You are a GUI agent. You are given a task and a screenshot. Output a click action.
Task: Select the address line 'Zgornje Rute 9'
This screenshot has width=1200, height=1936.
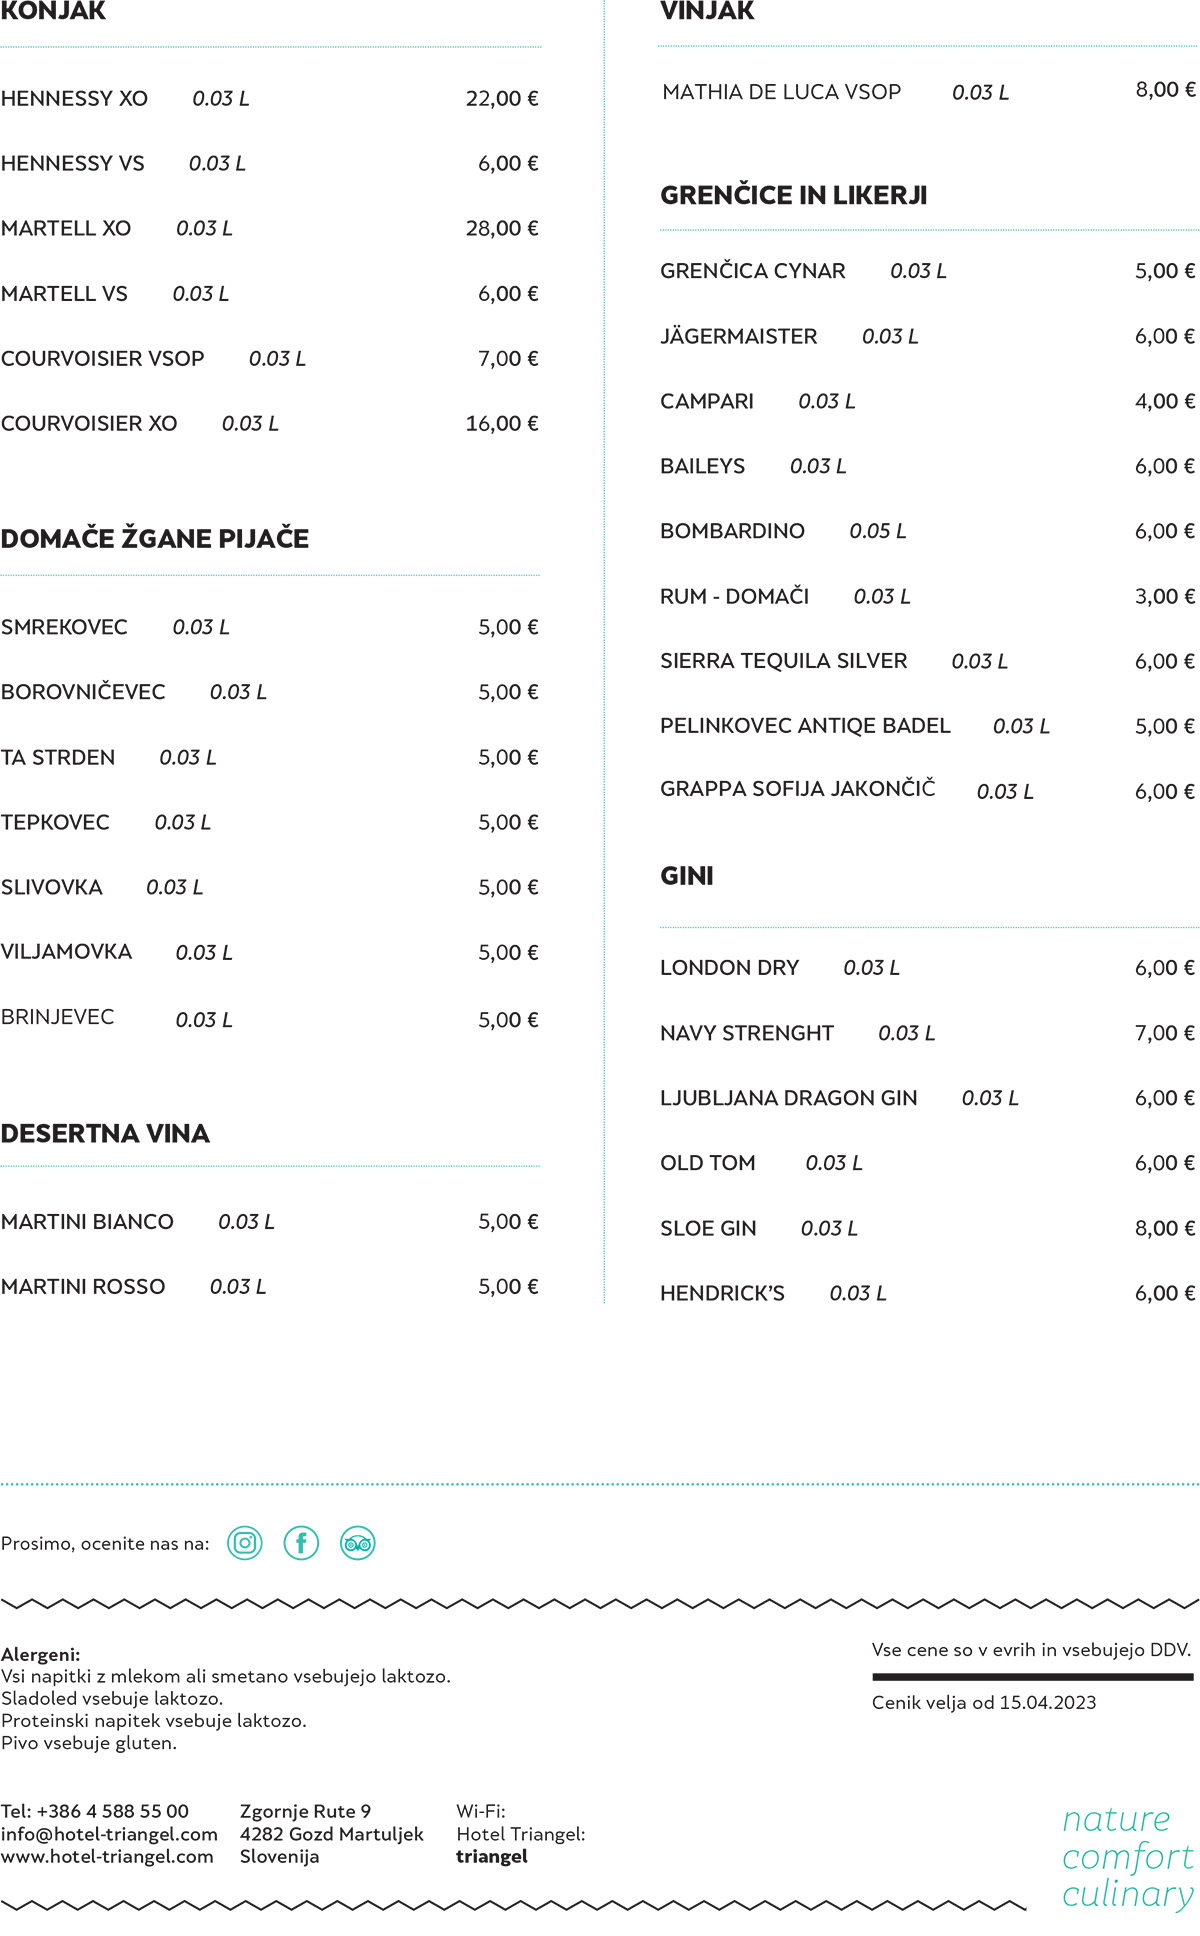[x=305, y=1811]
